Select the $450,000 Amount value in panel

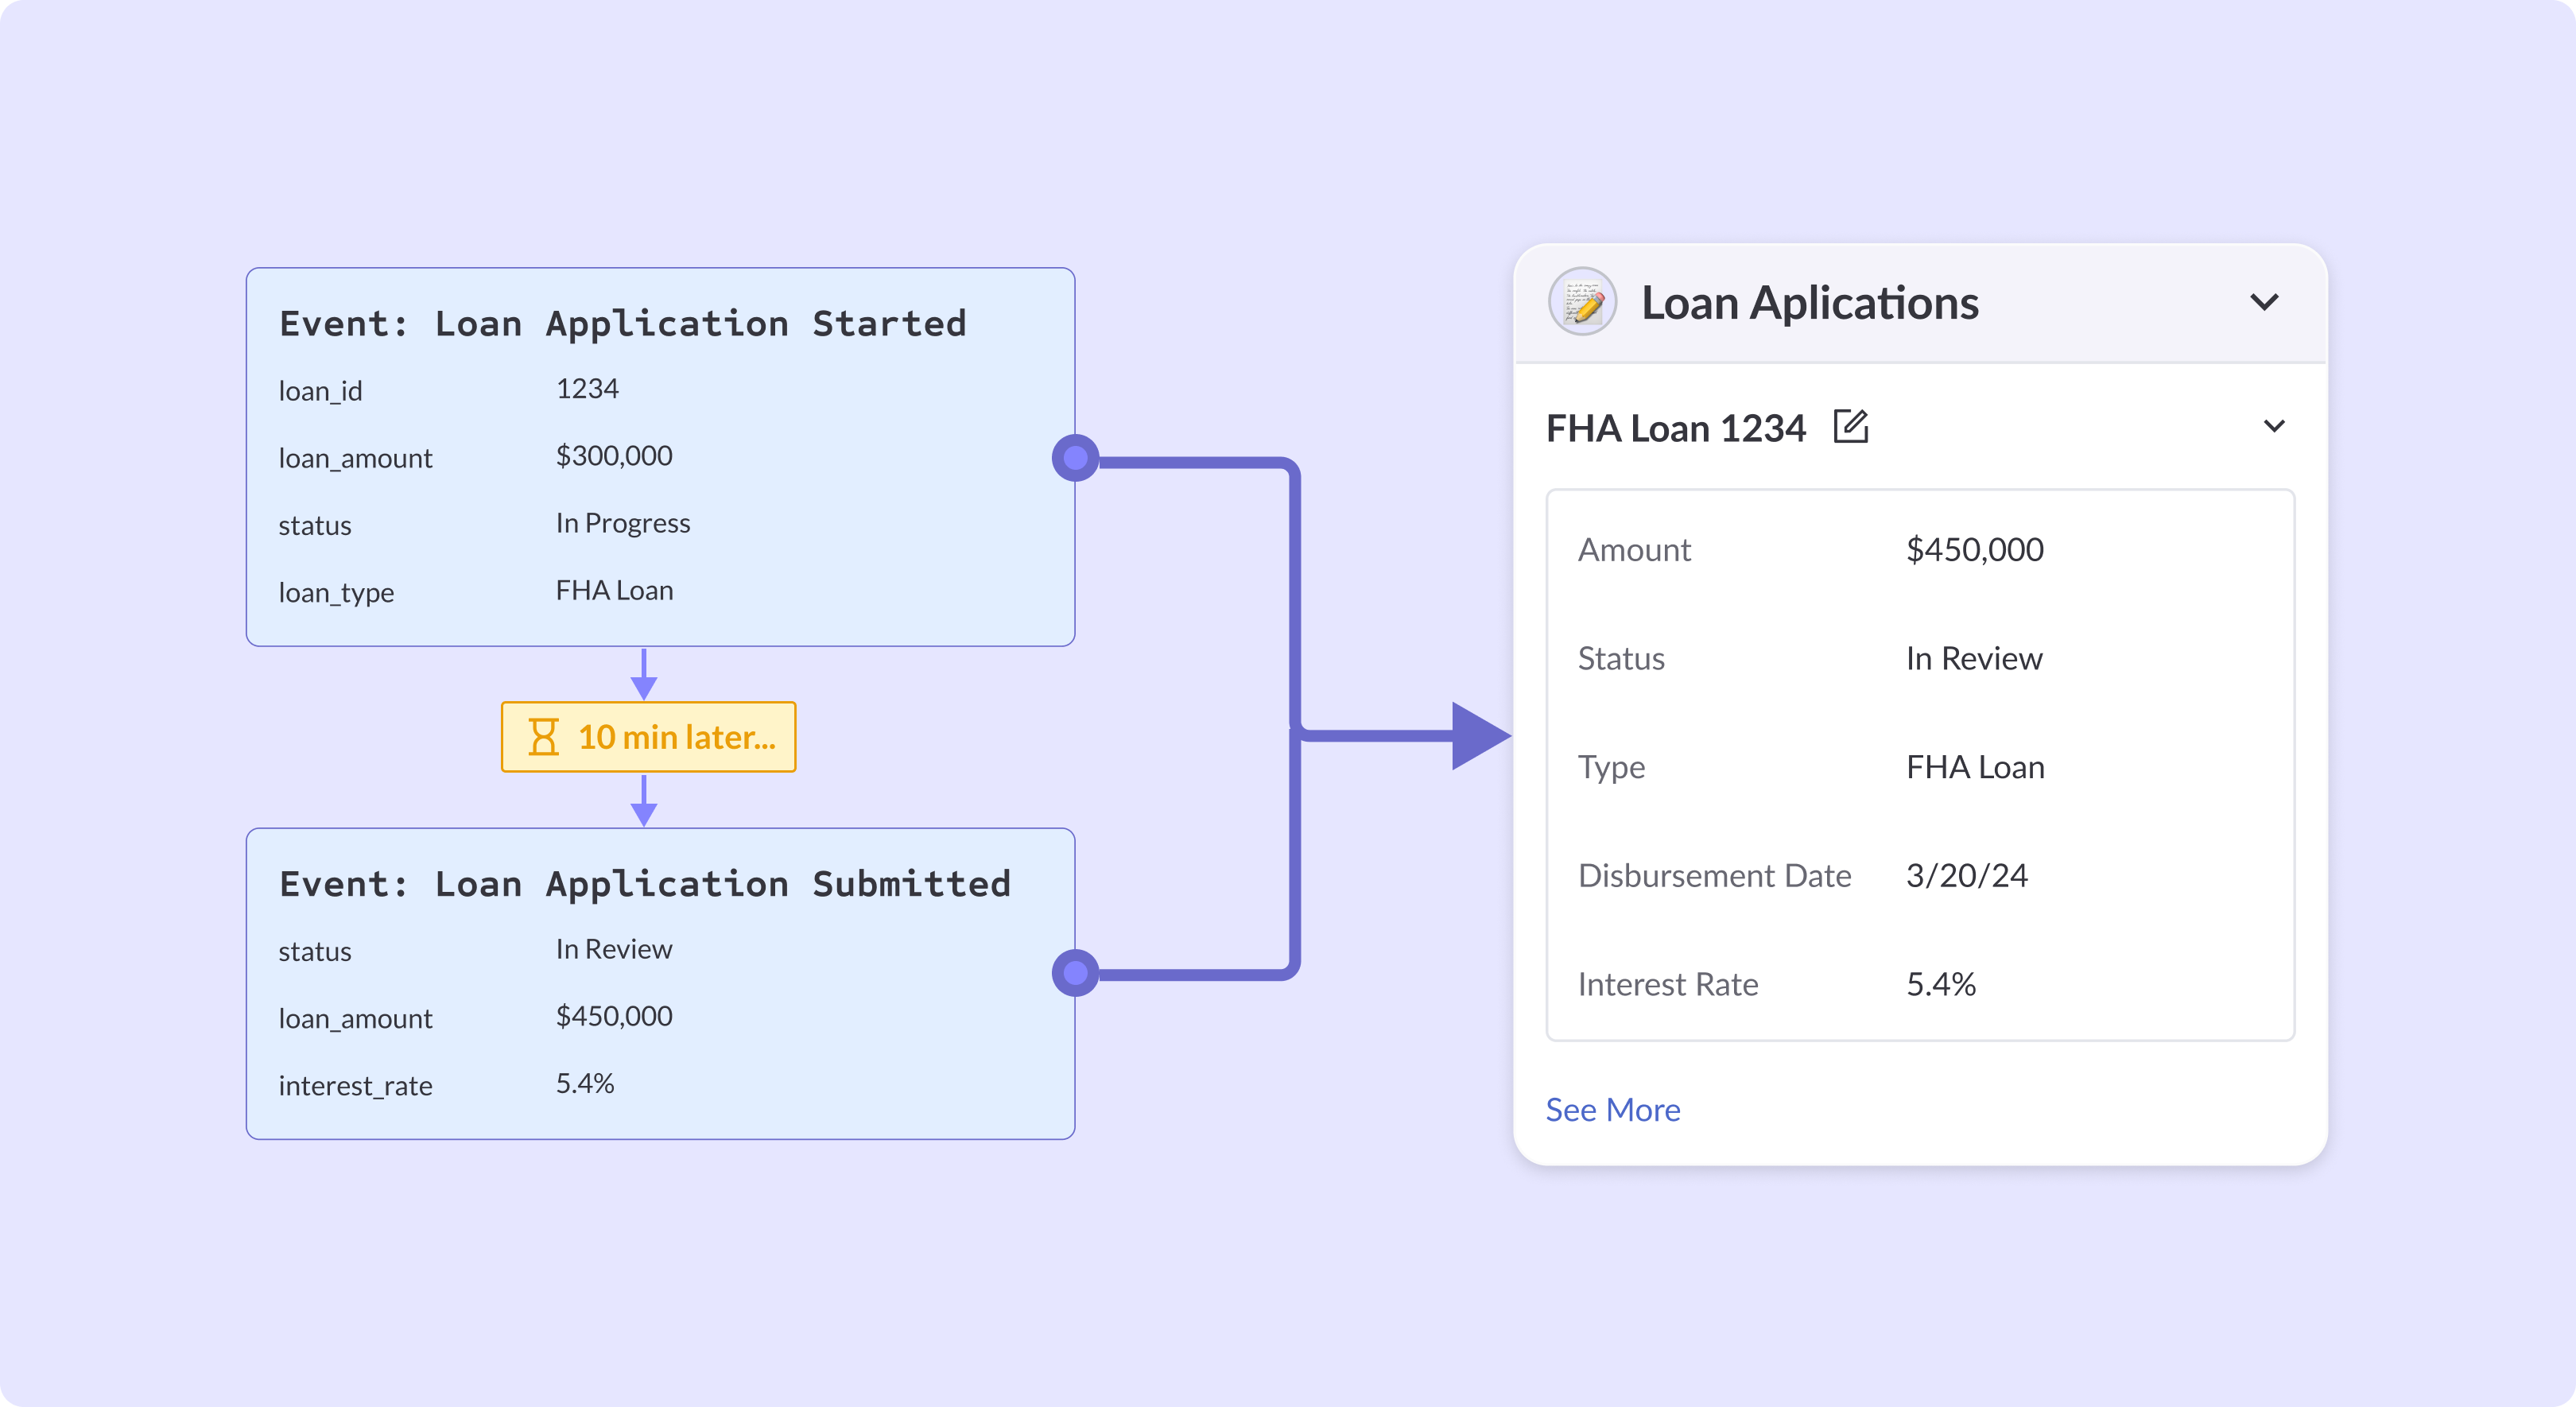[1975, 549]
